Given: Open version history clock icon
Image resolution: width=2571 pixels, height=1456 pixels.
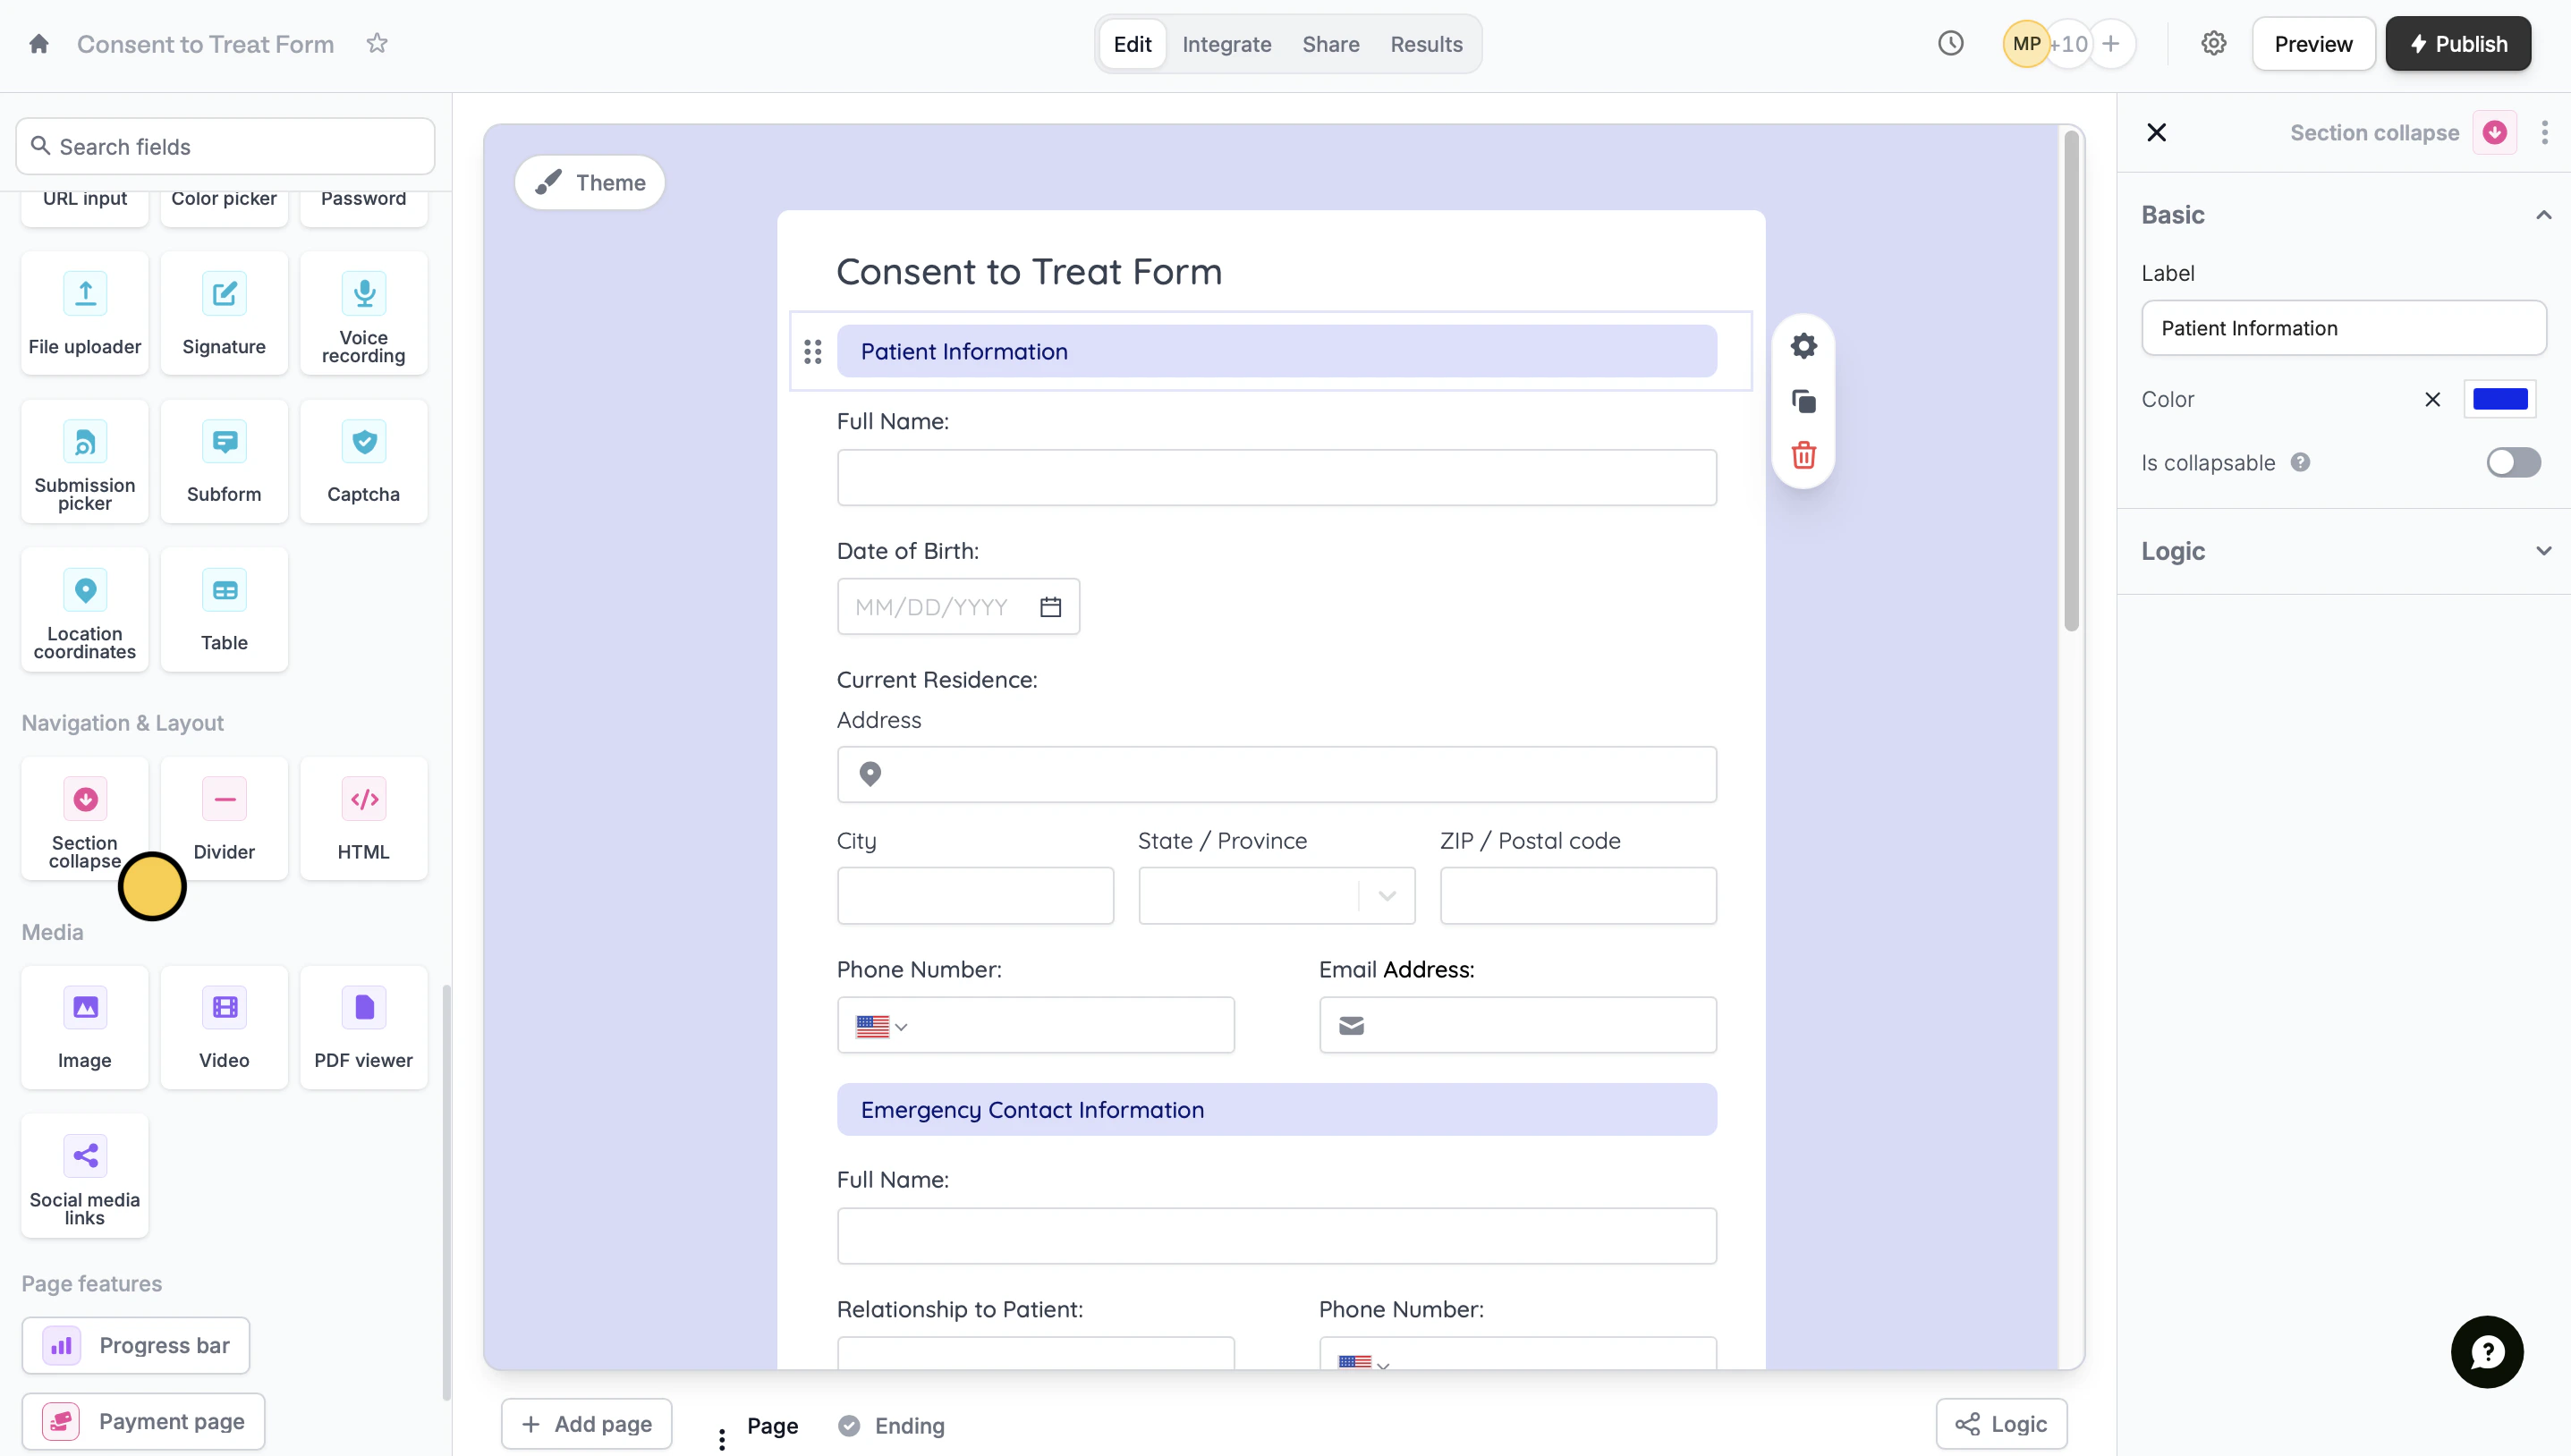Looking at the screenshot, I should pos(1950,44).
